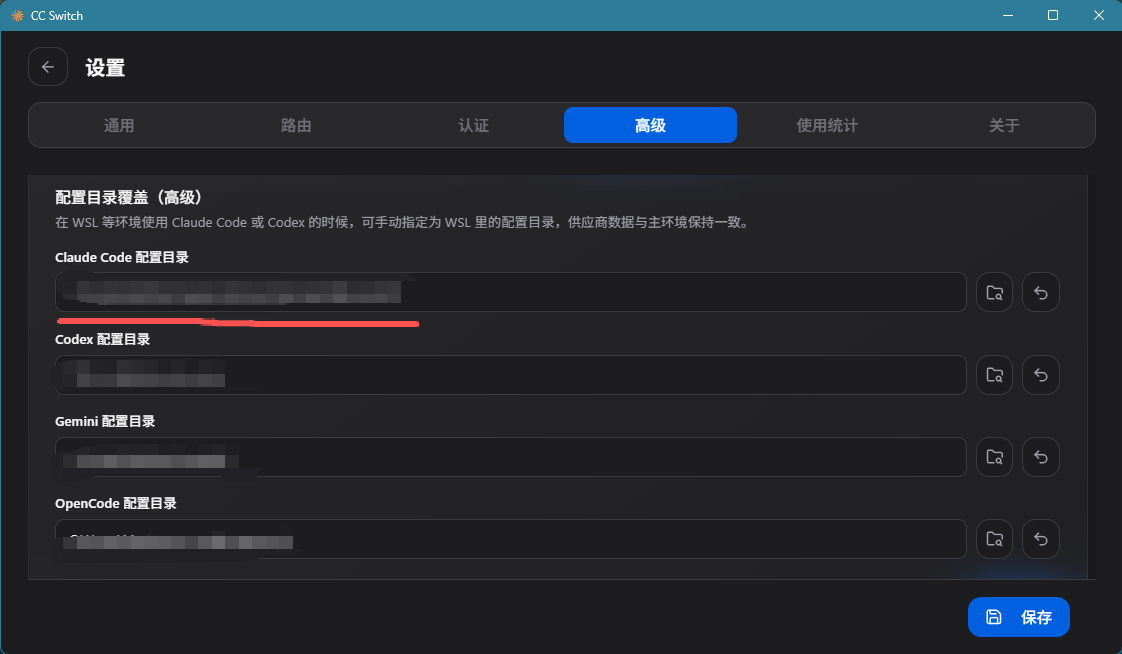Select the 高级 tab
Image resolution: width=1122 pixels, height=654 pixels.
(x=650, y=125)
